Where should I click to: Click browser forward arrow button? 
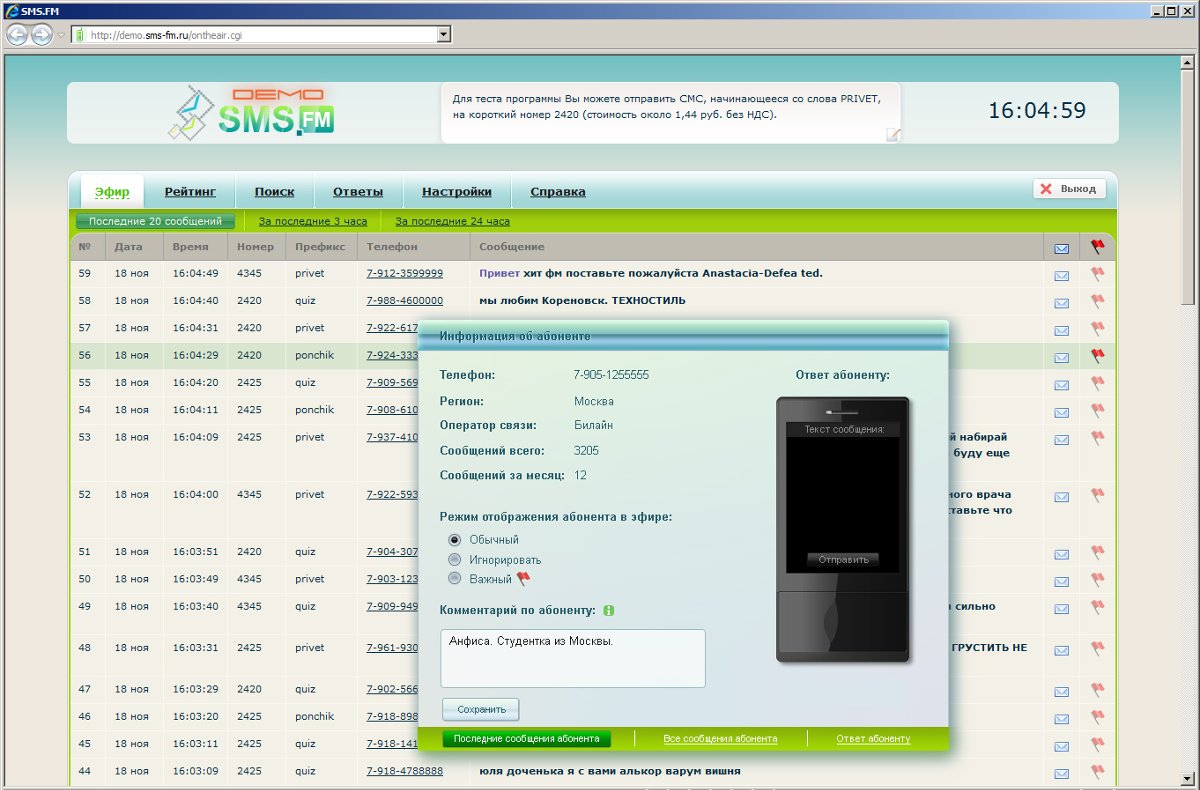41,34
